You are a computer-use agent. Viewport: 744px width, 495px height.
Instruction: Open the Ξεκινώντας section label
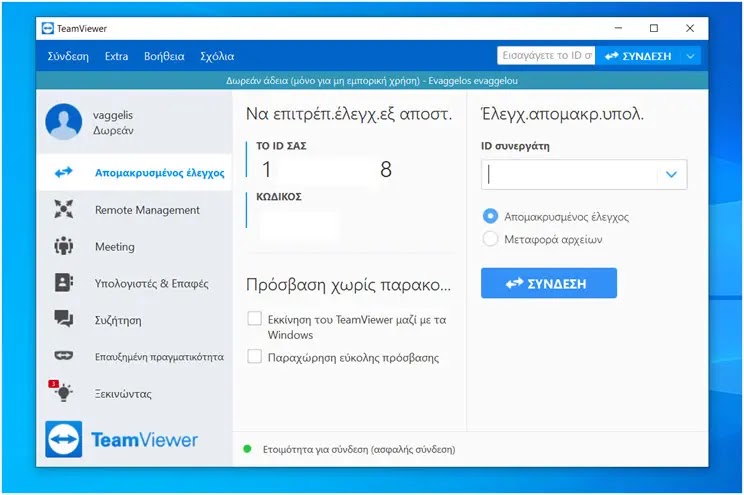coord(123,394)
